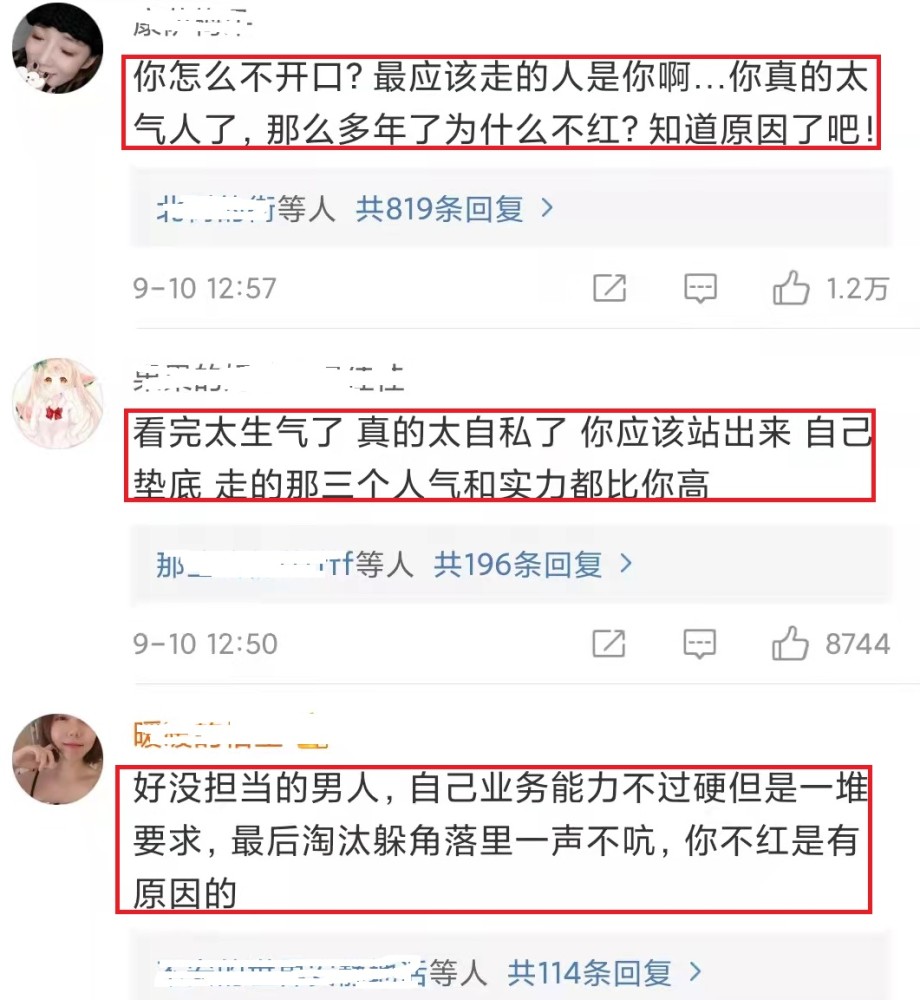Share the comment posted at 9-10 12:50
This screenshot has height=1000, width=920.
click(x=609, y=643)
